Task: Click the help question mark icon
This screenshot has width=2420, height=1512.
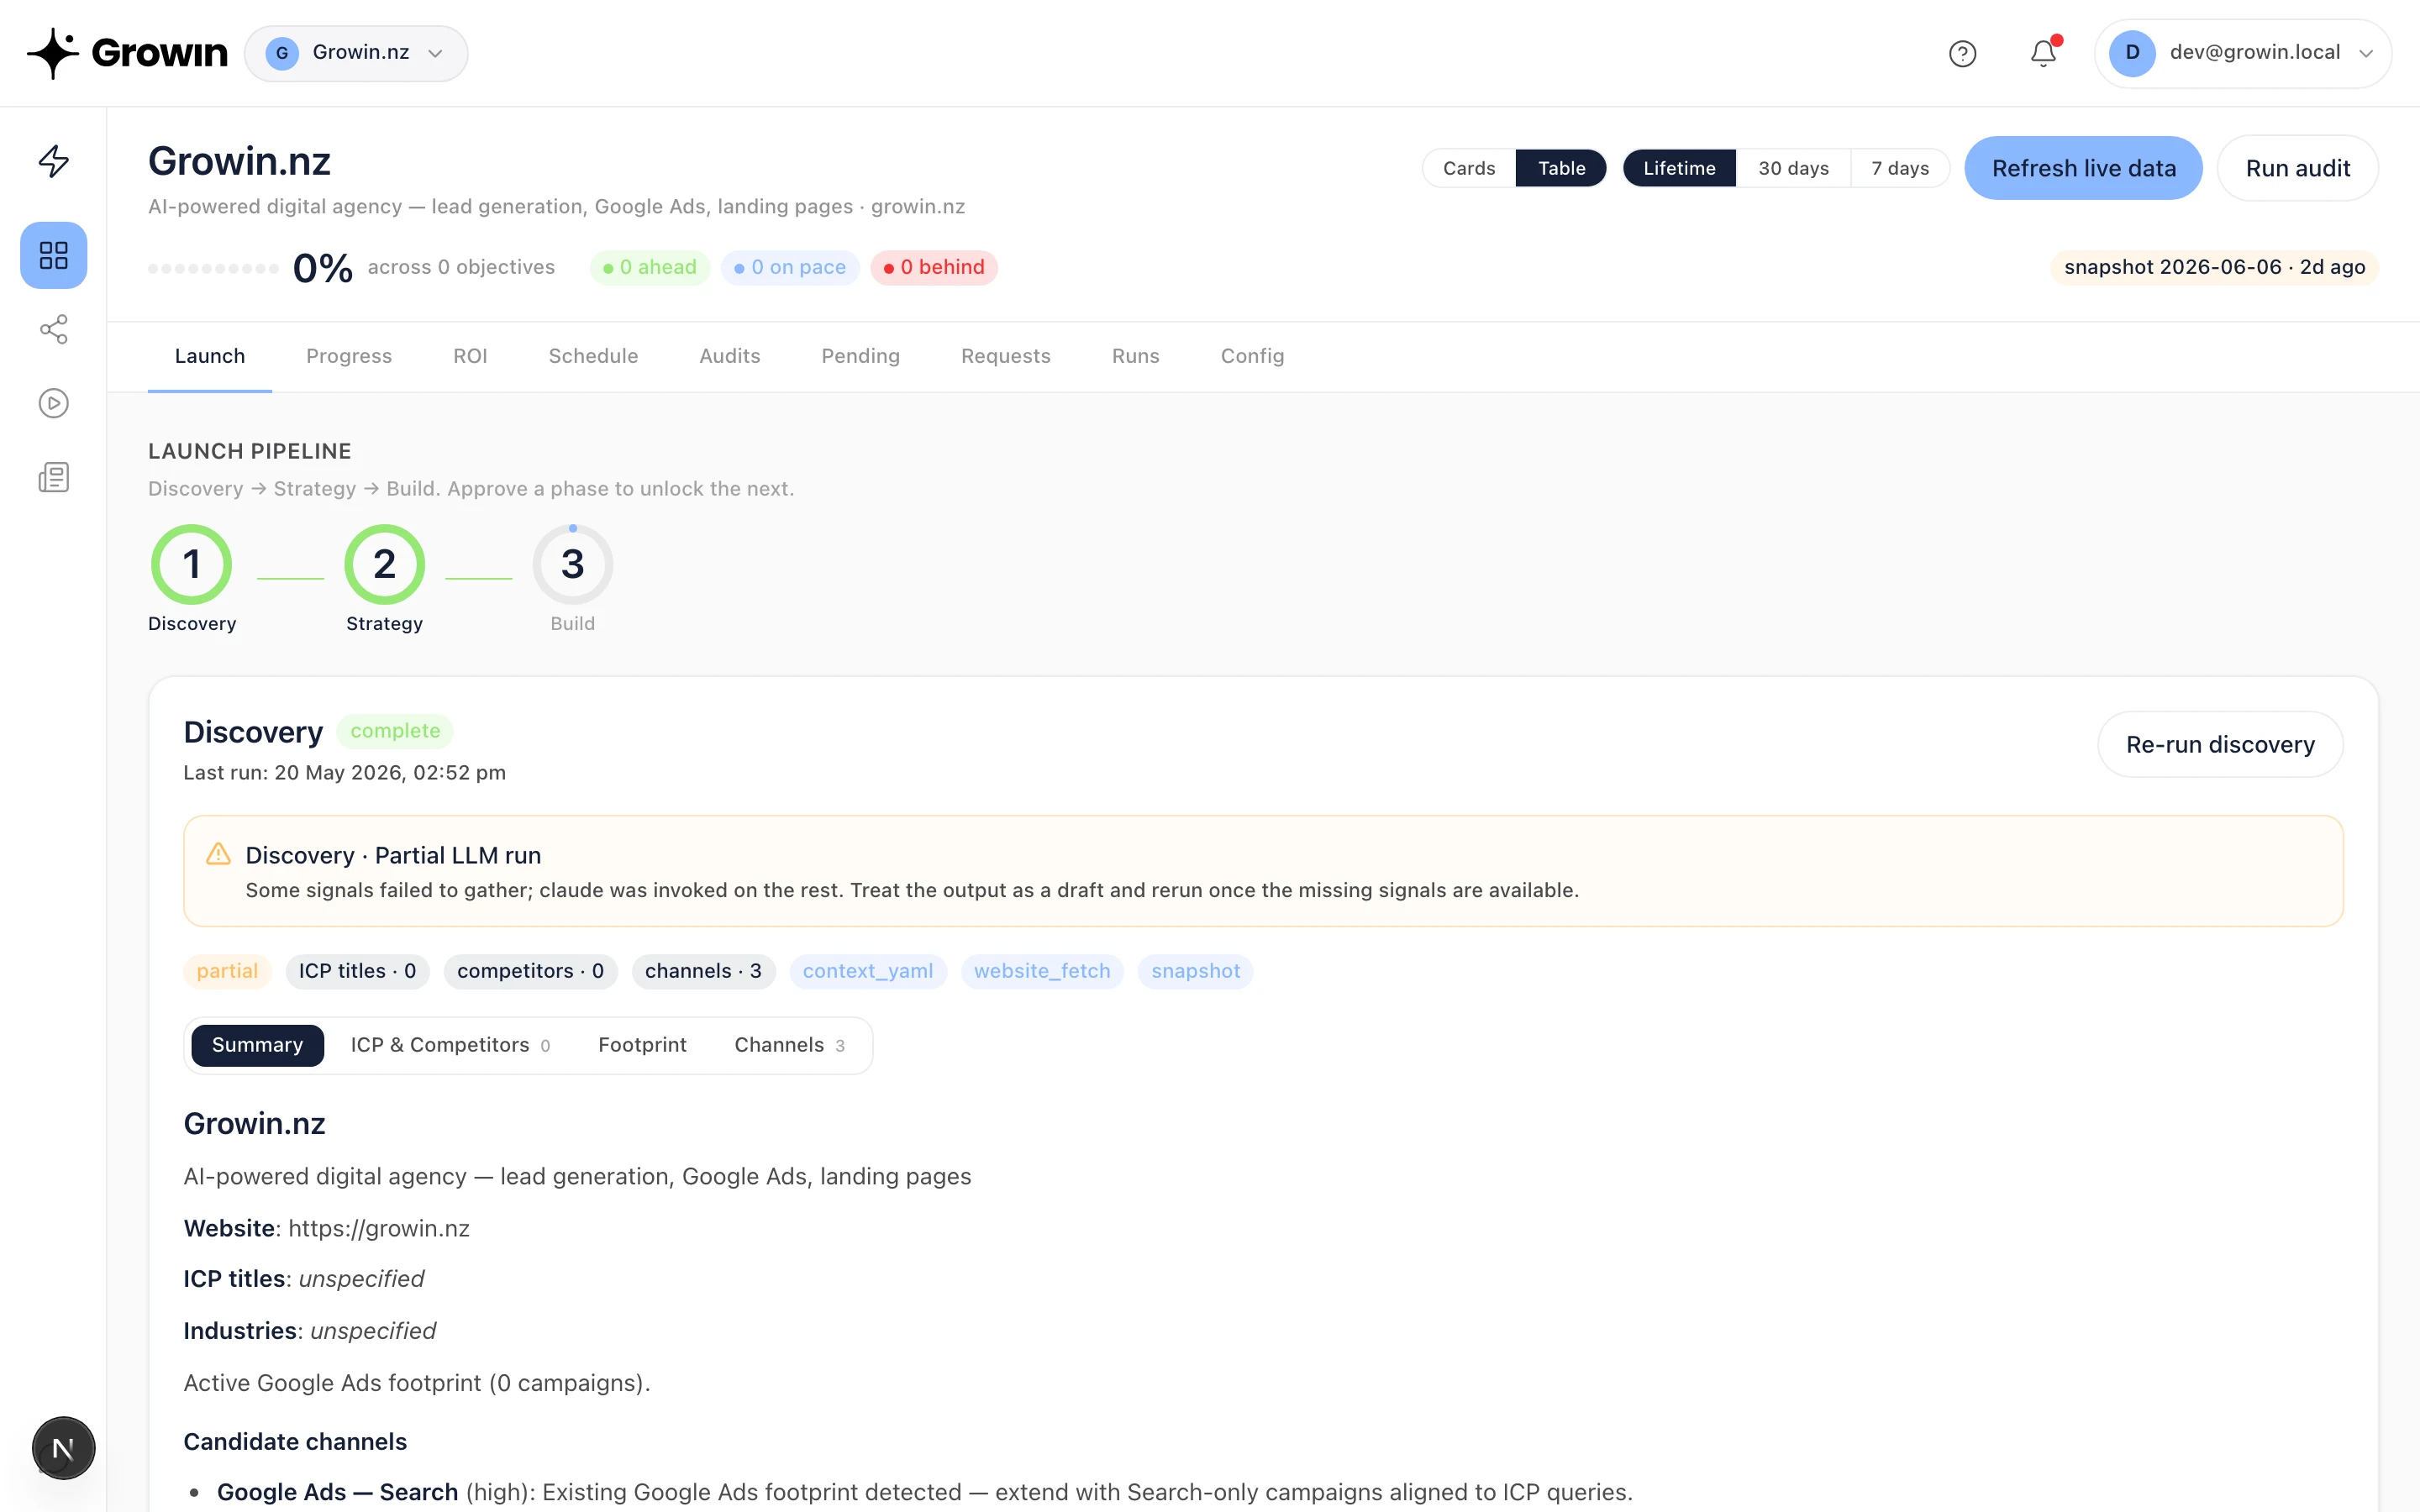Action: [1962, 53]
